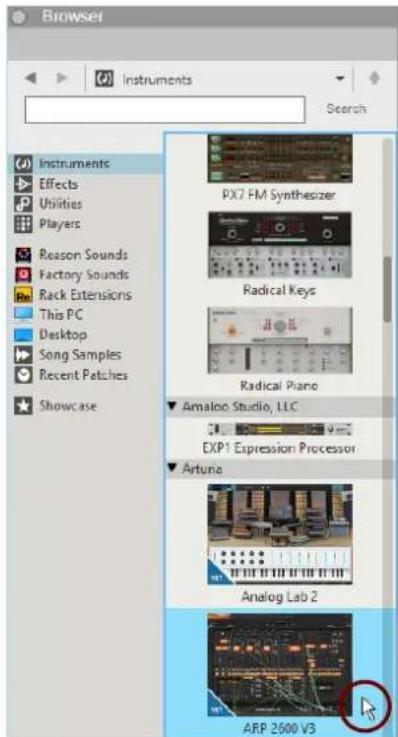
Task: Click the Radical Keys label
Action: coord(279,290)
